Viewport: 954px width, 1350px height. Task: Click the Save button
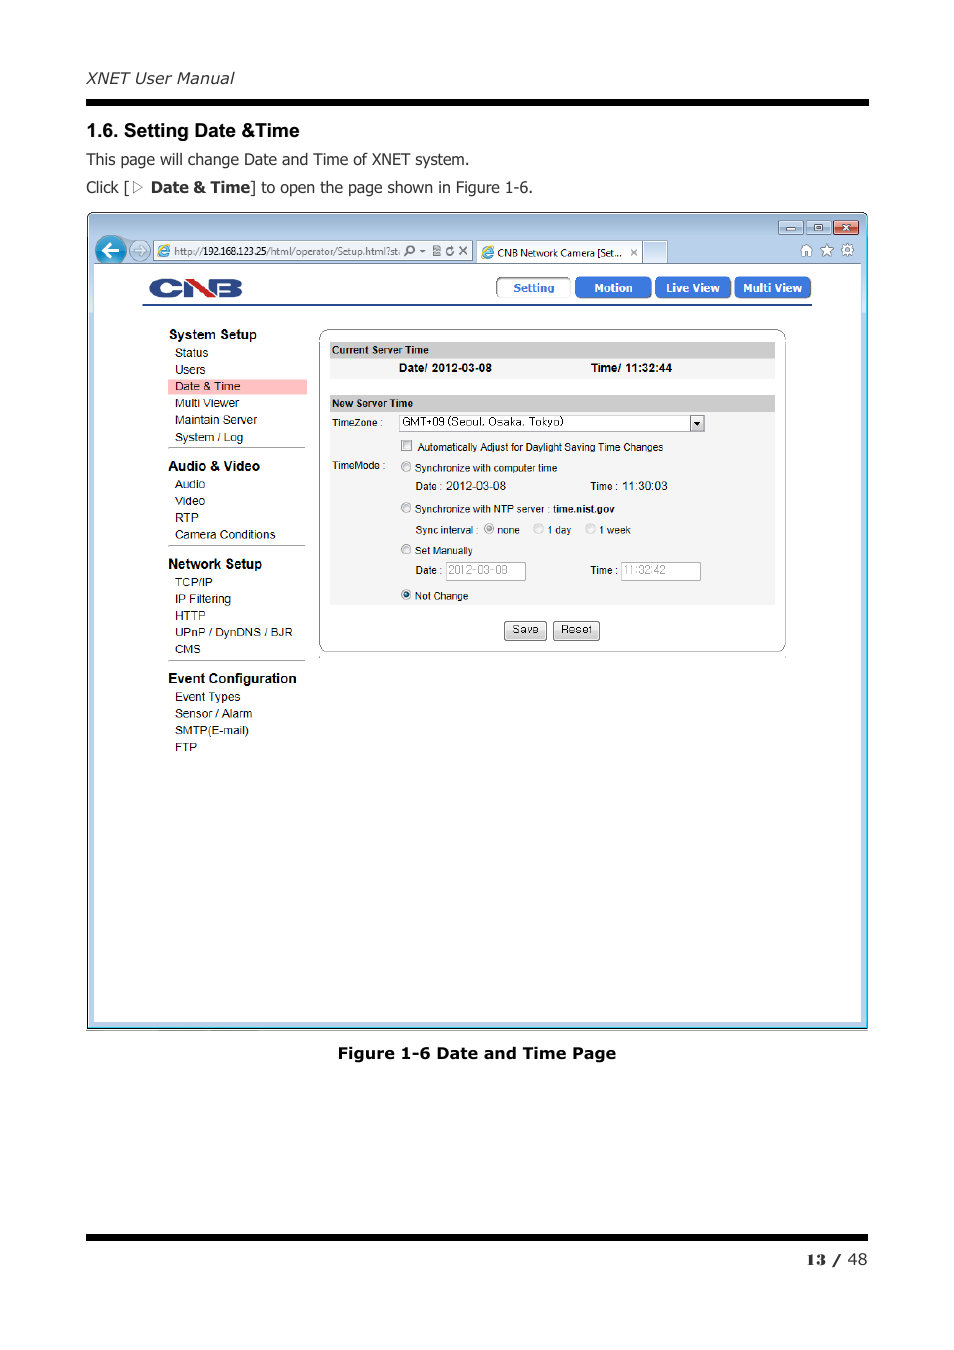pyautogui.click(x=525, y=631)
